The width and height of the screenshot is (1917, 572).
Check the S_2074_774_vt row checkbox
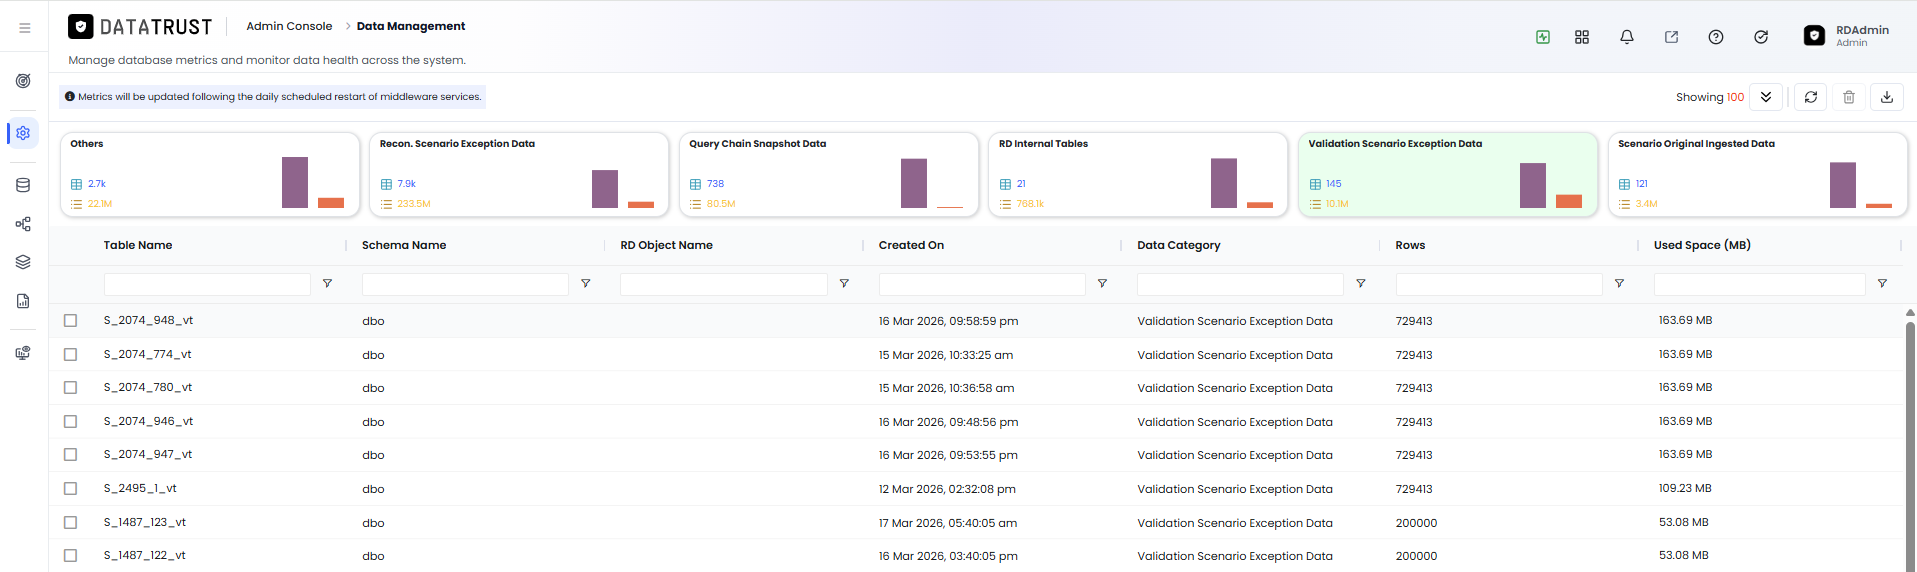click(x=70, y=355)
